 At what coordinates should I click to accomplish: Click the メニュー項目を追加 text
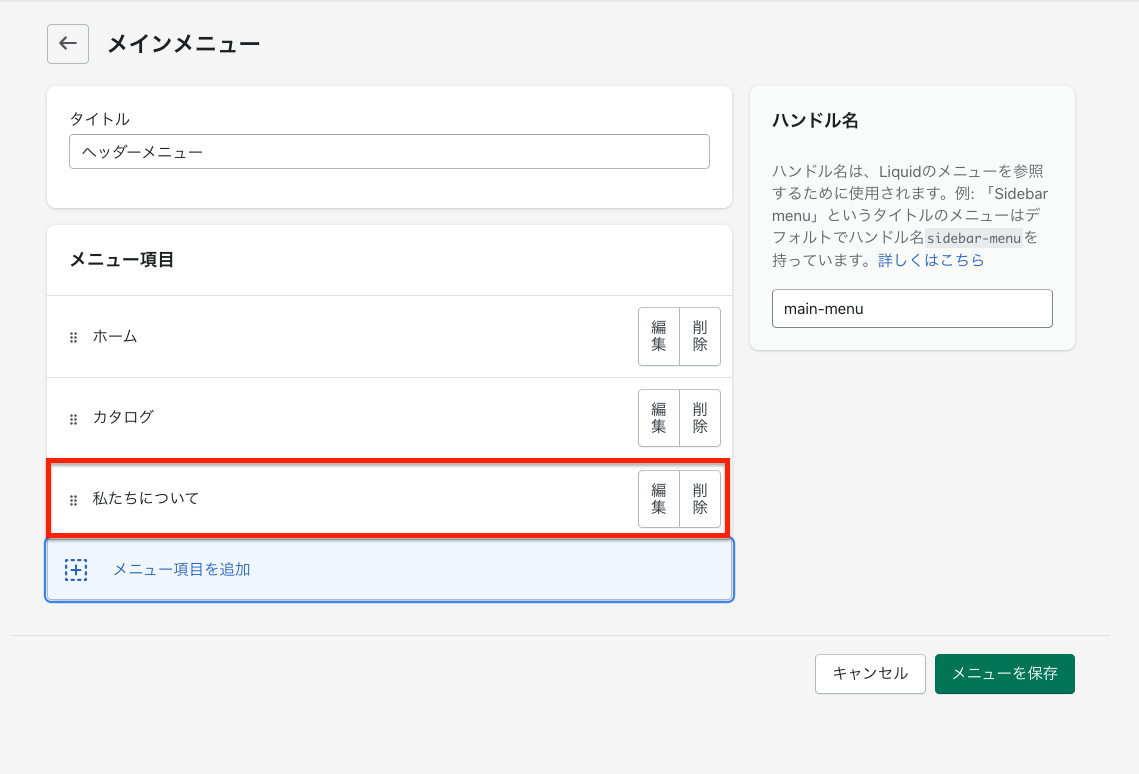(181, 570)
